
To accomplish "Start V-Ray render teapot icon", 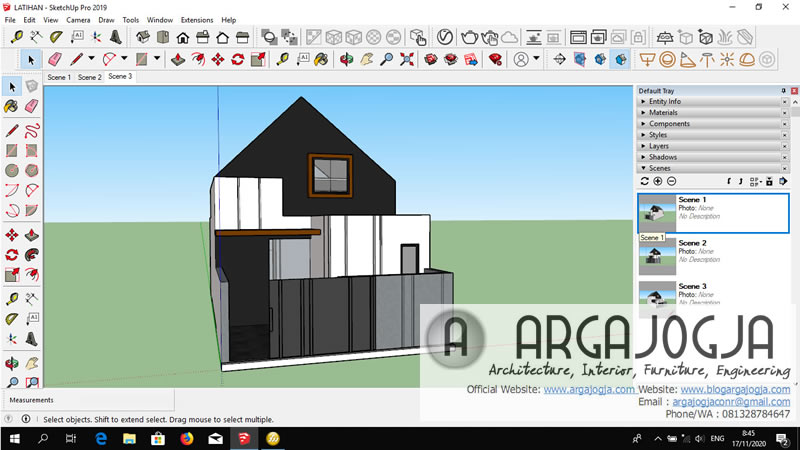I will tap(469, 37).
